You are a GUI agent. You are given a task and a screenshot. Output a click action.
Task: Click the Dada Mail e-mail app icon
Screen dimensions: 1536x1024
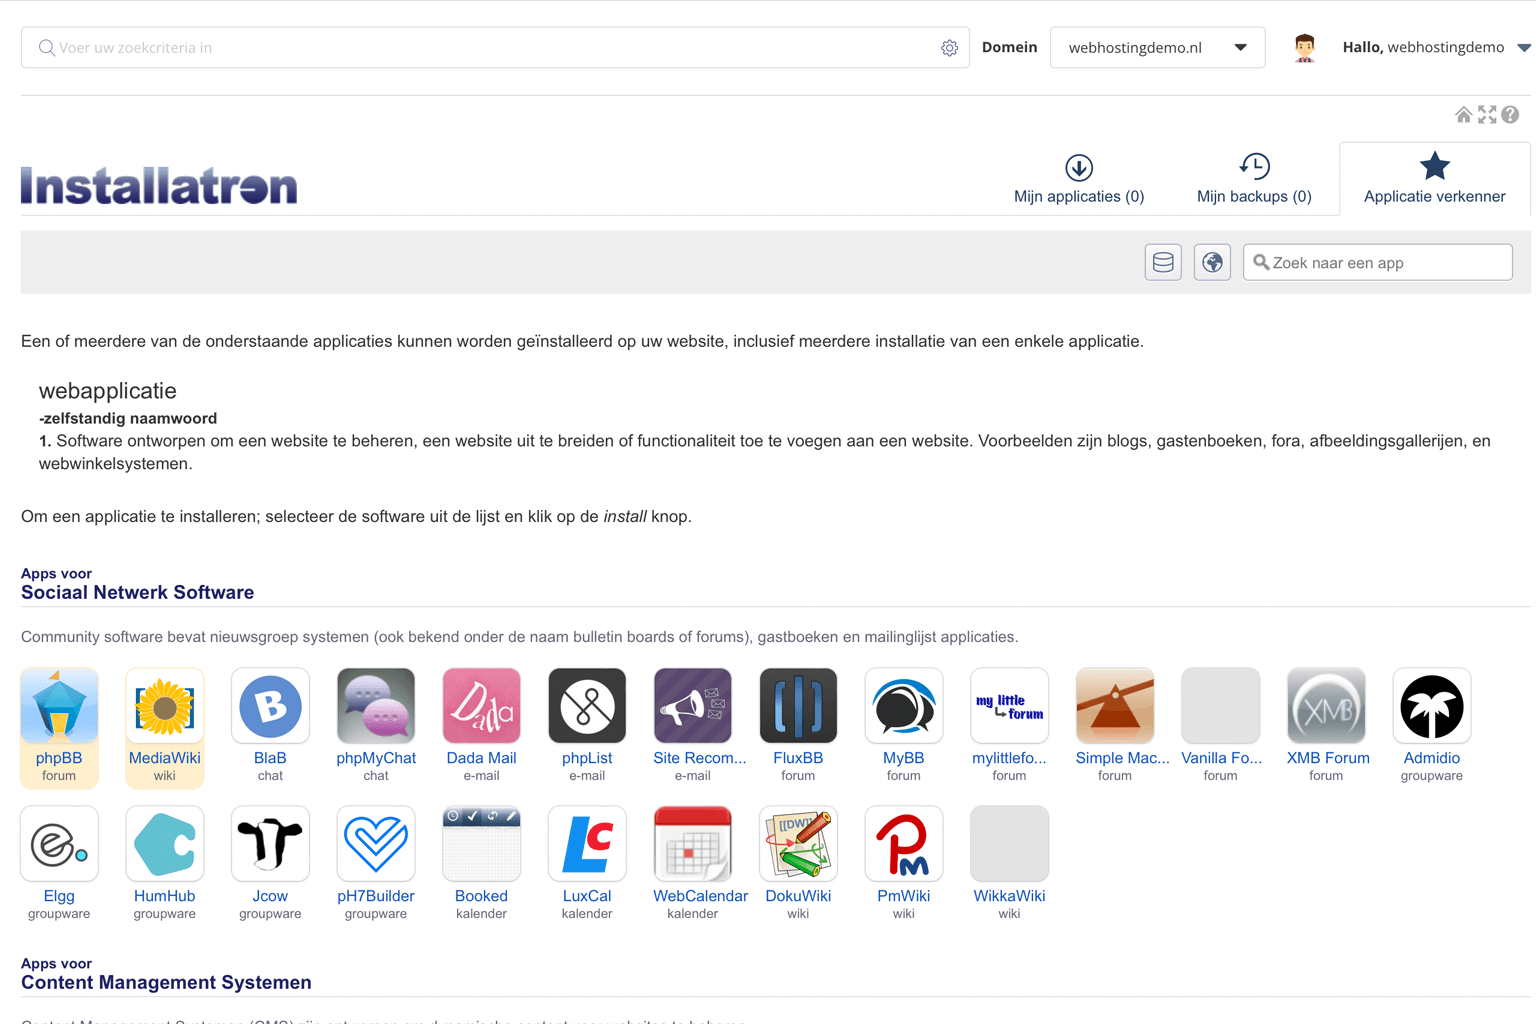481,705
